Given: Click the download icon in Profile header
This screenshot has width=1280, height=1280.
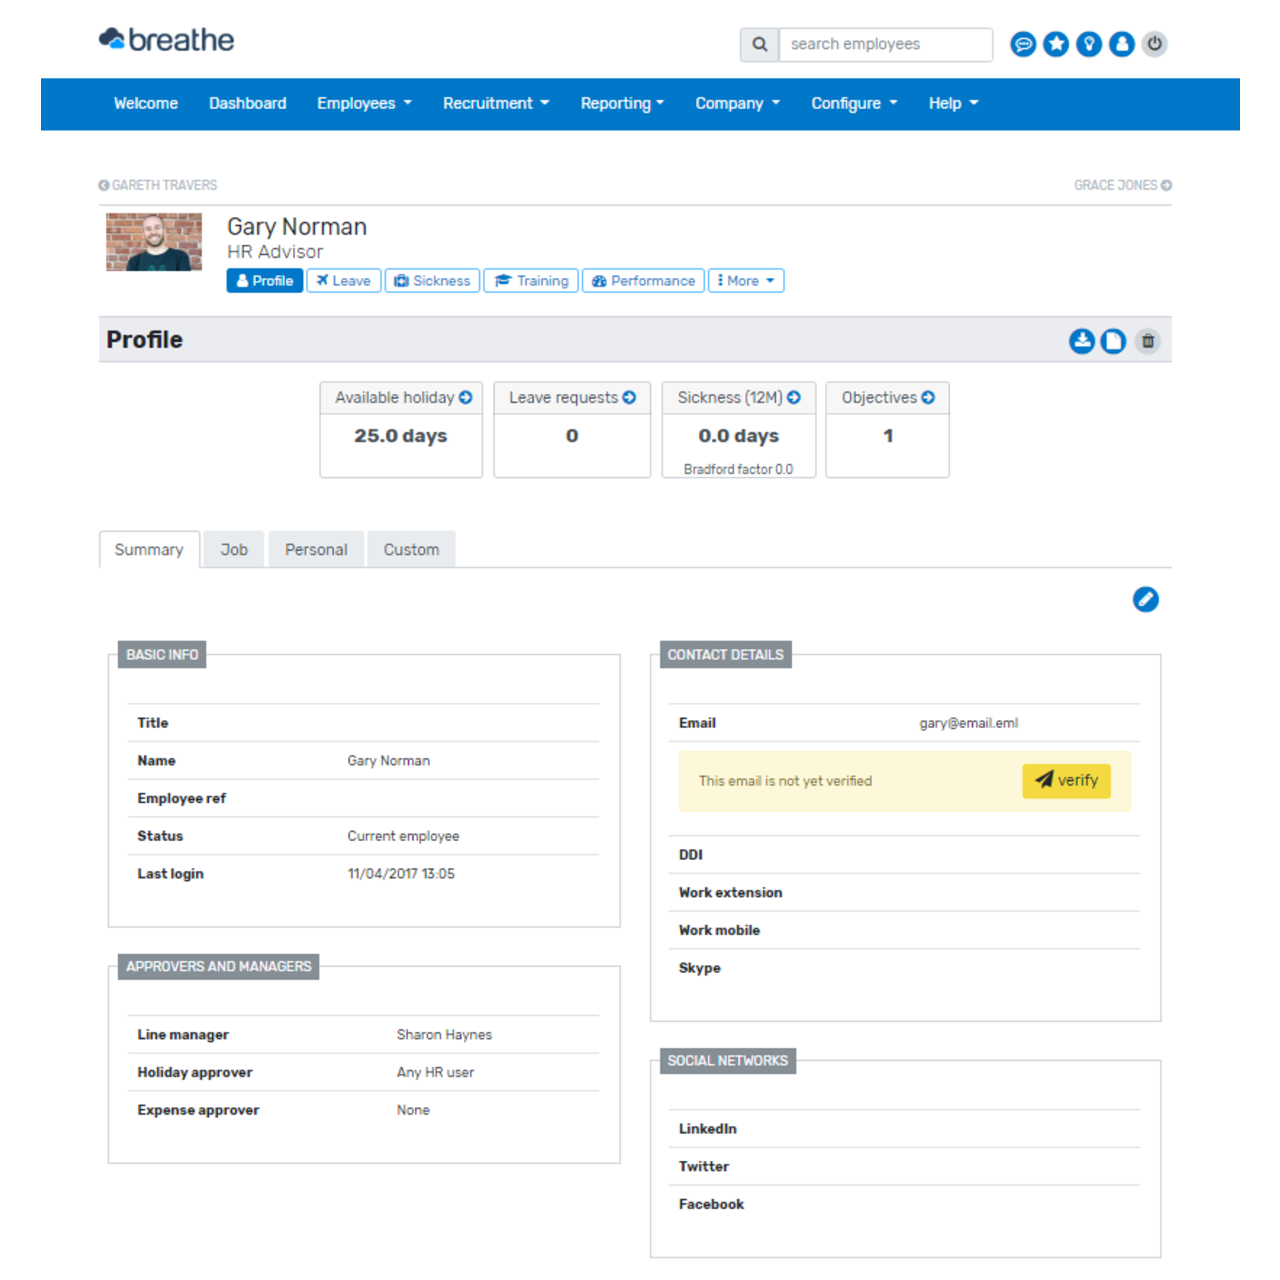Looking at the screenshot, I should (x=1082, y=341).
